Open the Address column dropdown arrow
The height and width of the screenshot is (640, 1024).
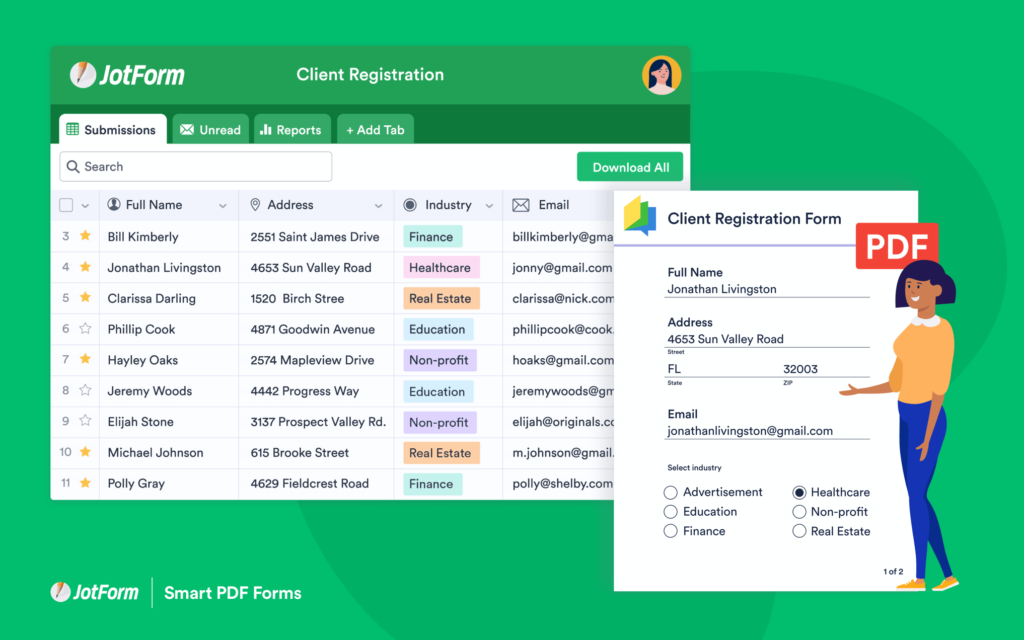click(378, 206)
